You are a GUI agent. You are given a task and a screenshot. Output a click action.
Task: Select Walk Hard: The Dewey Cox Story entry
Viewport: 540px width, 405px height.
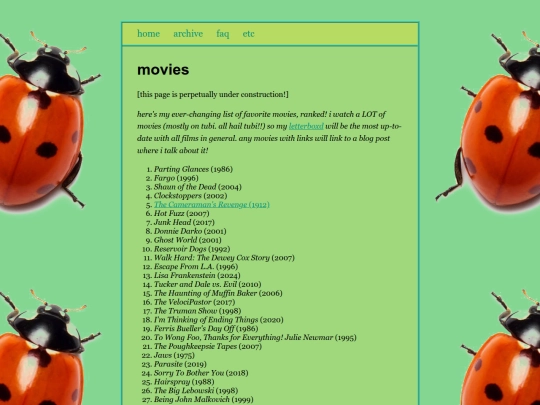[x=224, y=258]
